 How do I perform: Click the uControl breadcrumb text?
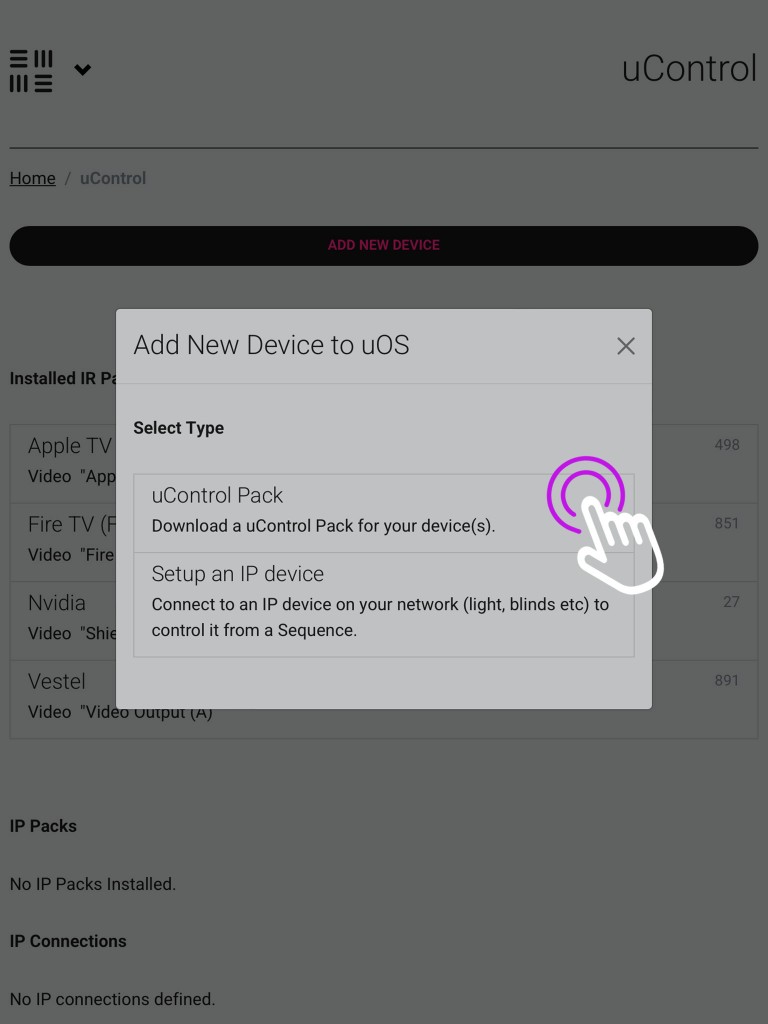[113, 178]
